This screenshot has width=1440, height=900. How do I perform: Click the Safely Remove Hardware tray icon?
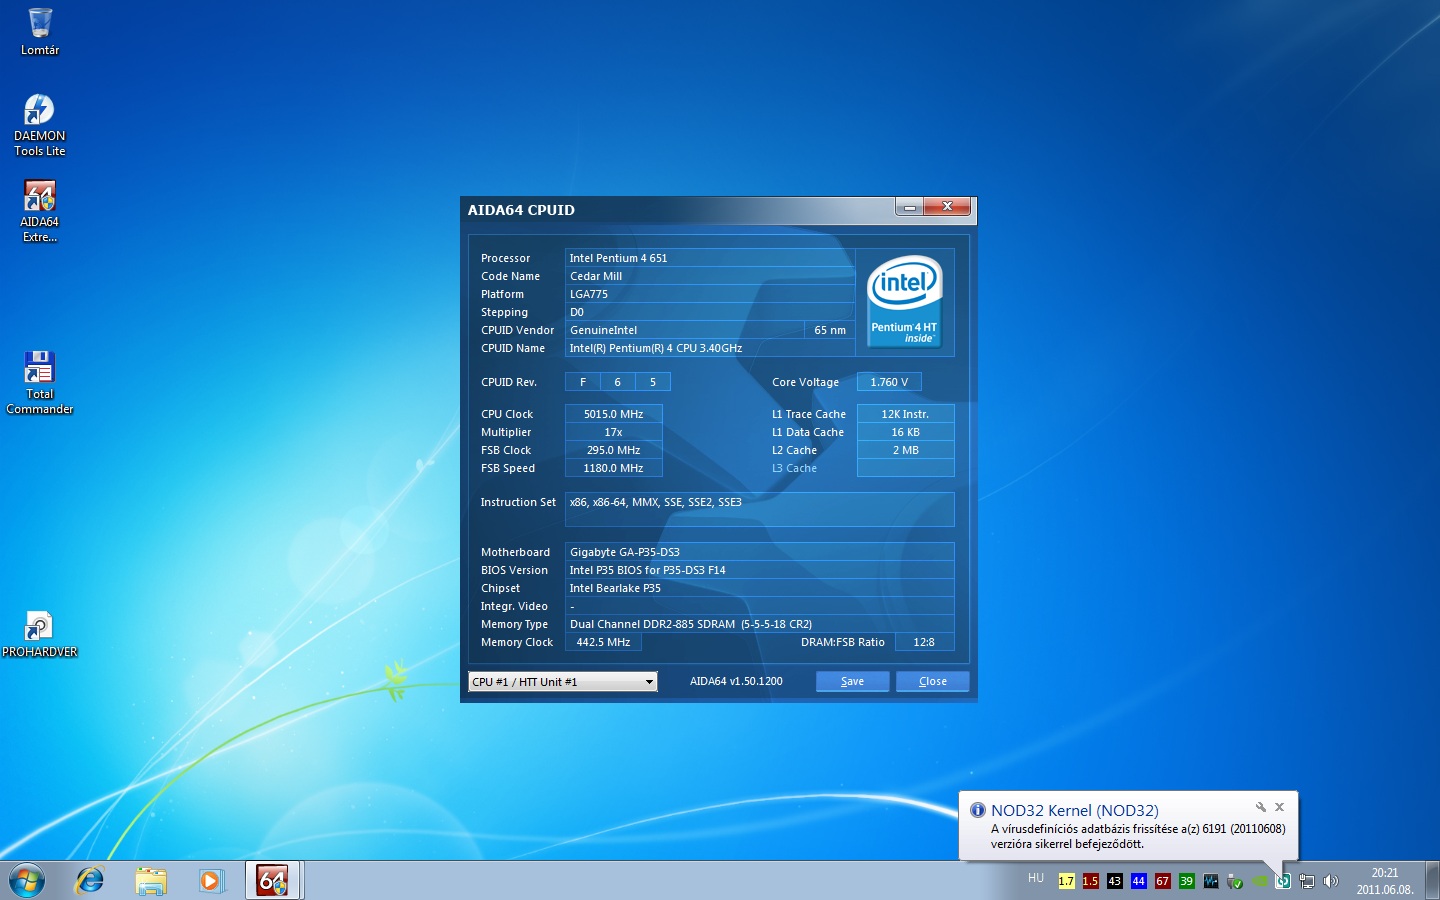click(x=1234, y=881)
